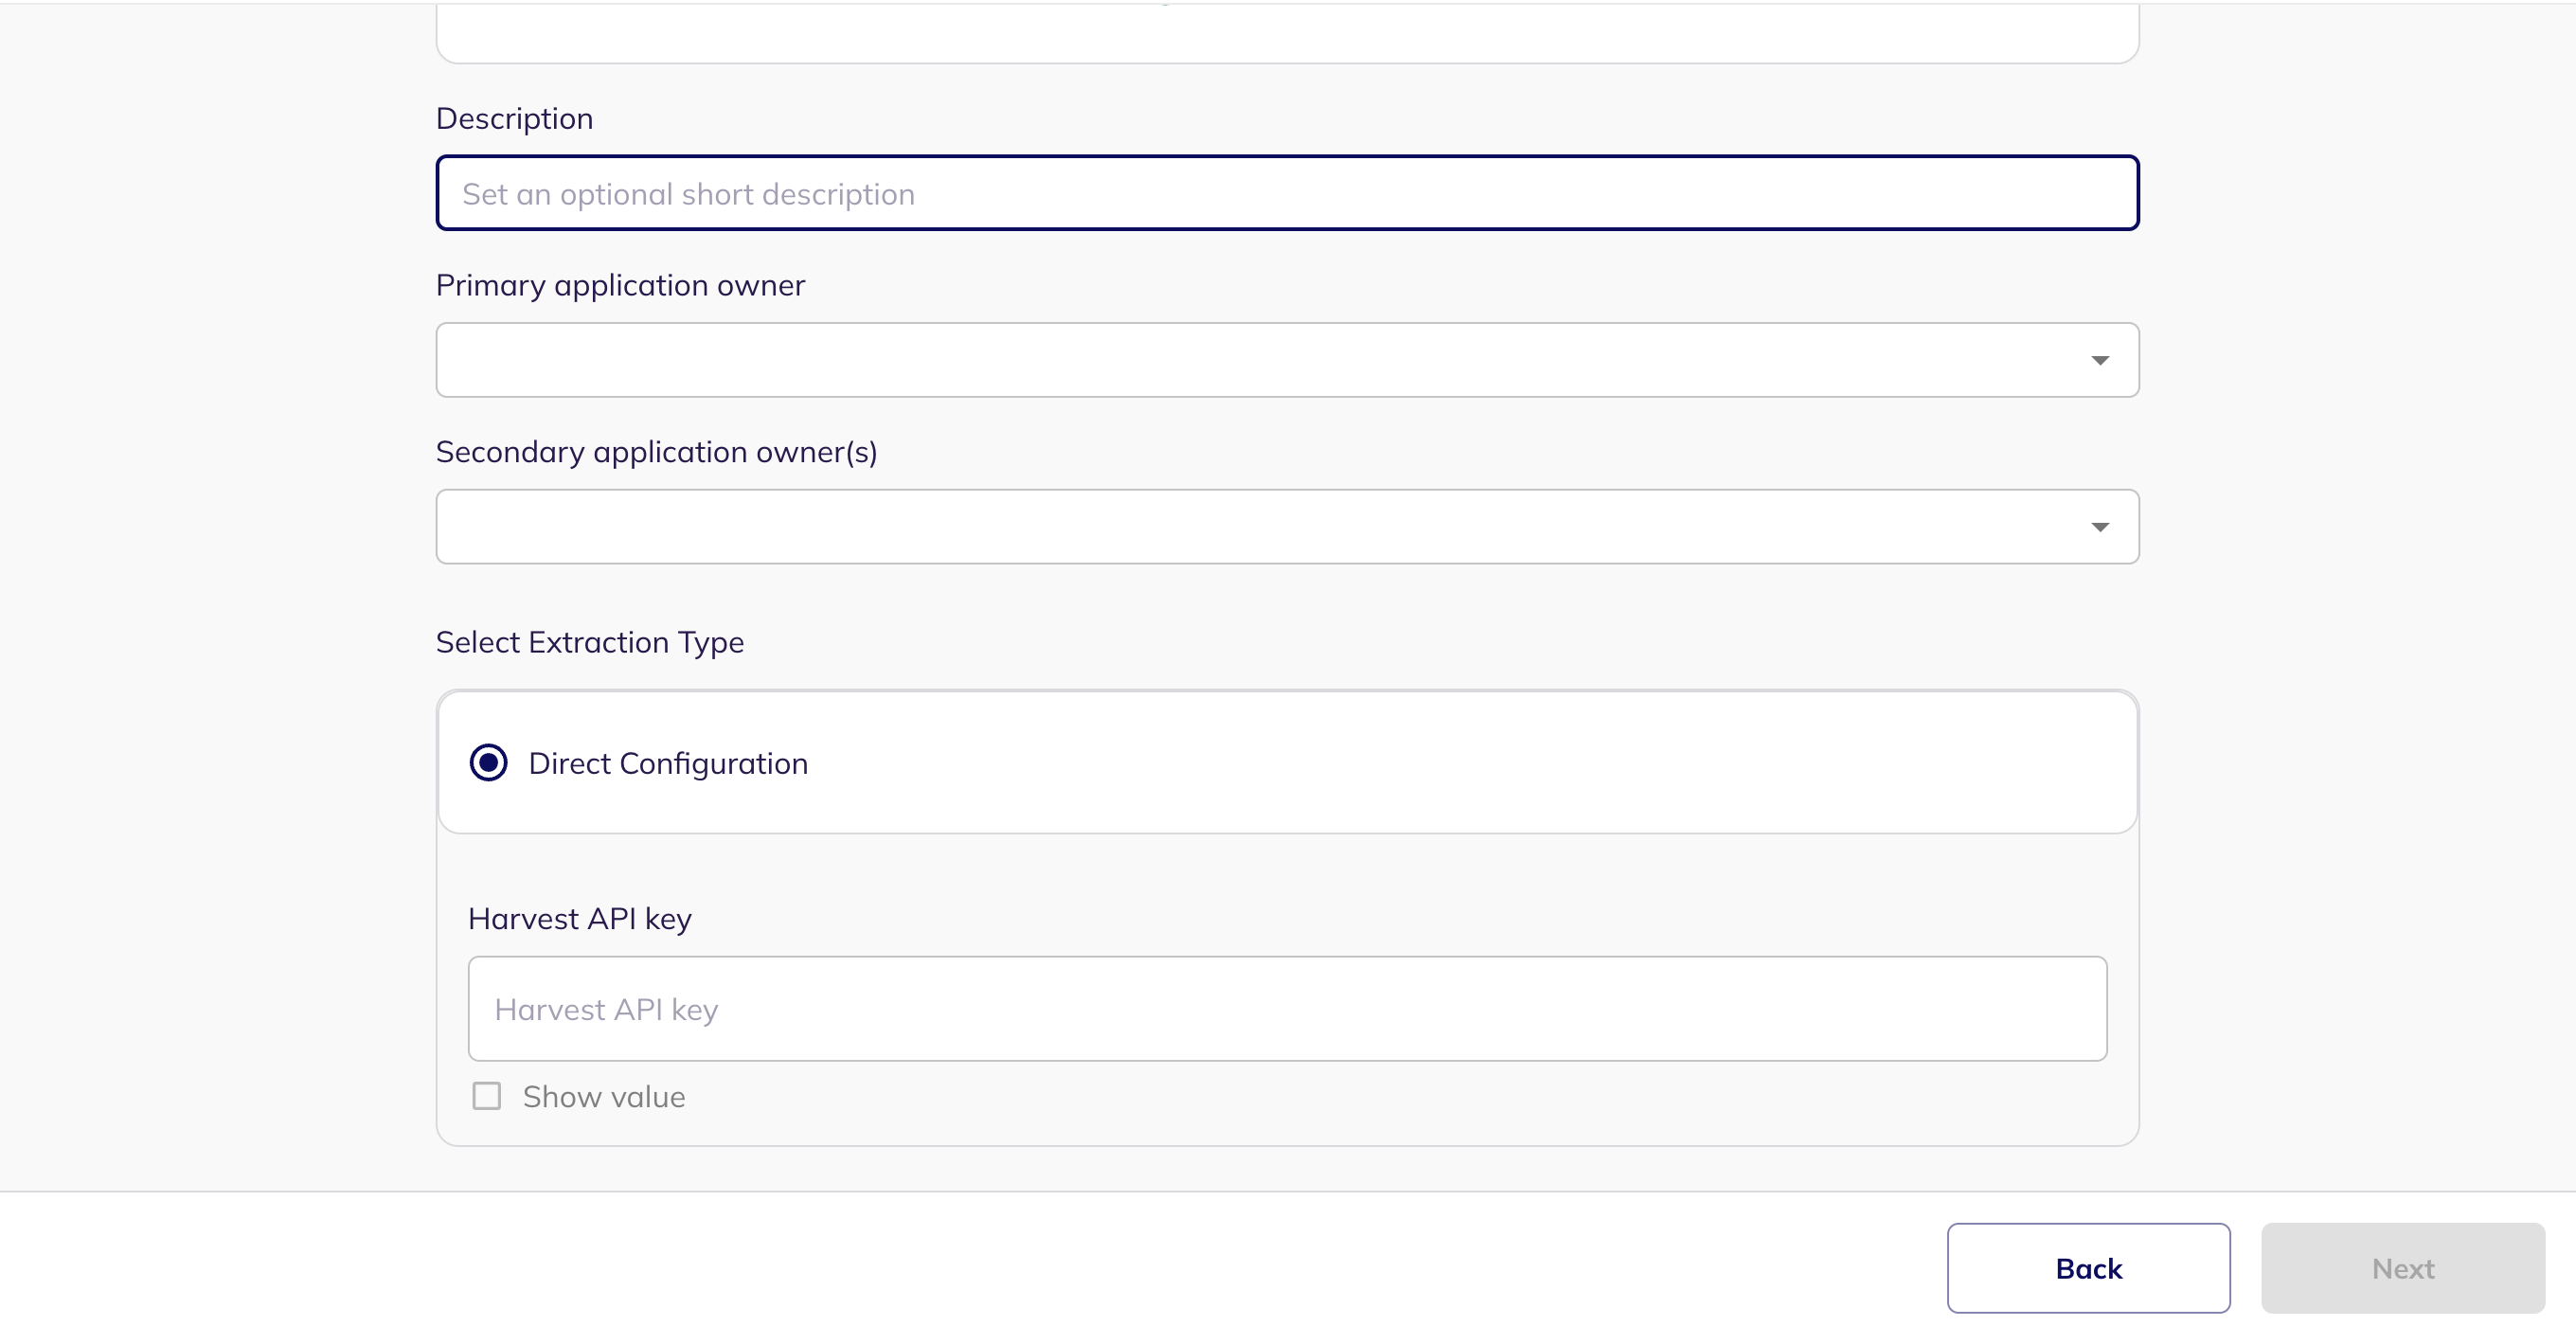The image size is (2576, 1344).
Task: Open the Secondary application owner(s) dropdown
Action: coord(1287,527)
